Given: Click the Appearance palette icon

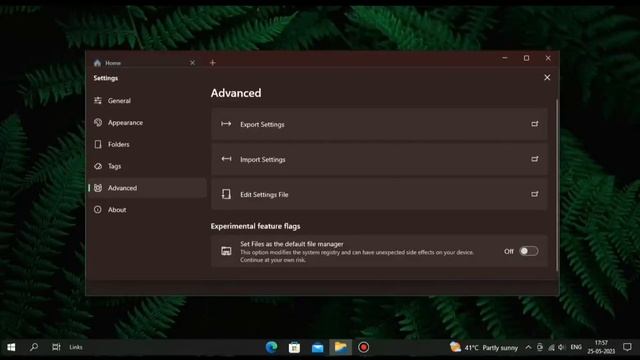Looking at the screenshot, I should 98,122.
